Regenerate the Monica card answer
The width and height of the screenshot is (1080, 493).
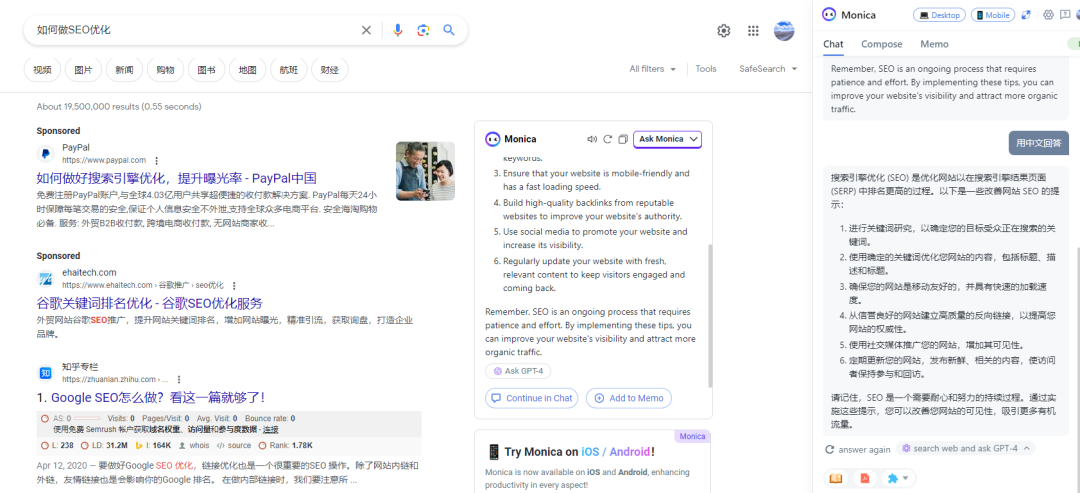[x=608, y=139]
